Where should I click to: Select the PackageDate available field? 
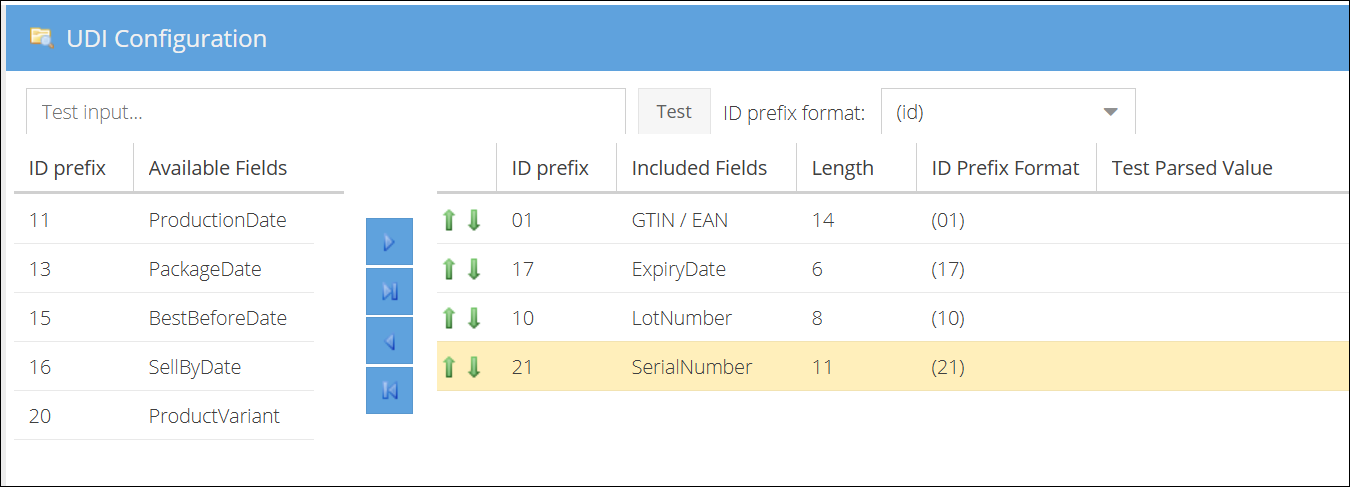[205, 269]
